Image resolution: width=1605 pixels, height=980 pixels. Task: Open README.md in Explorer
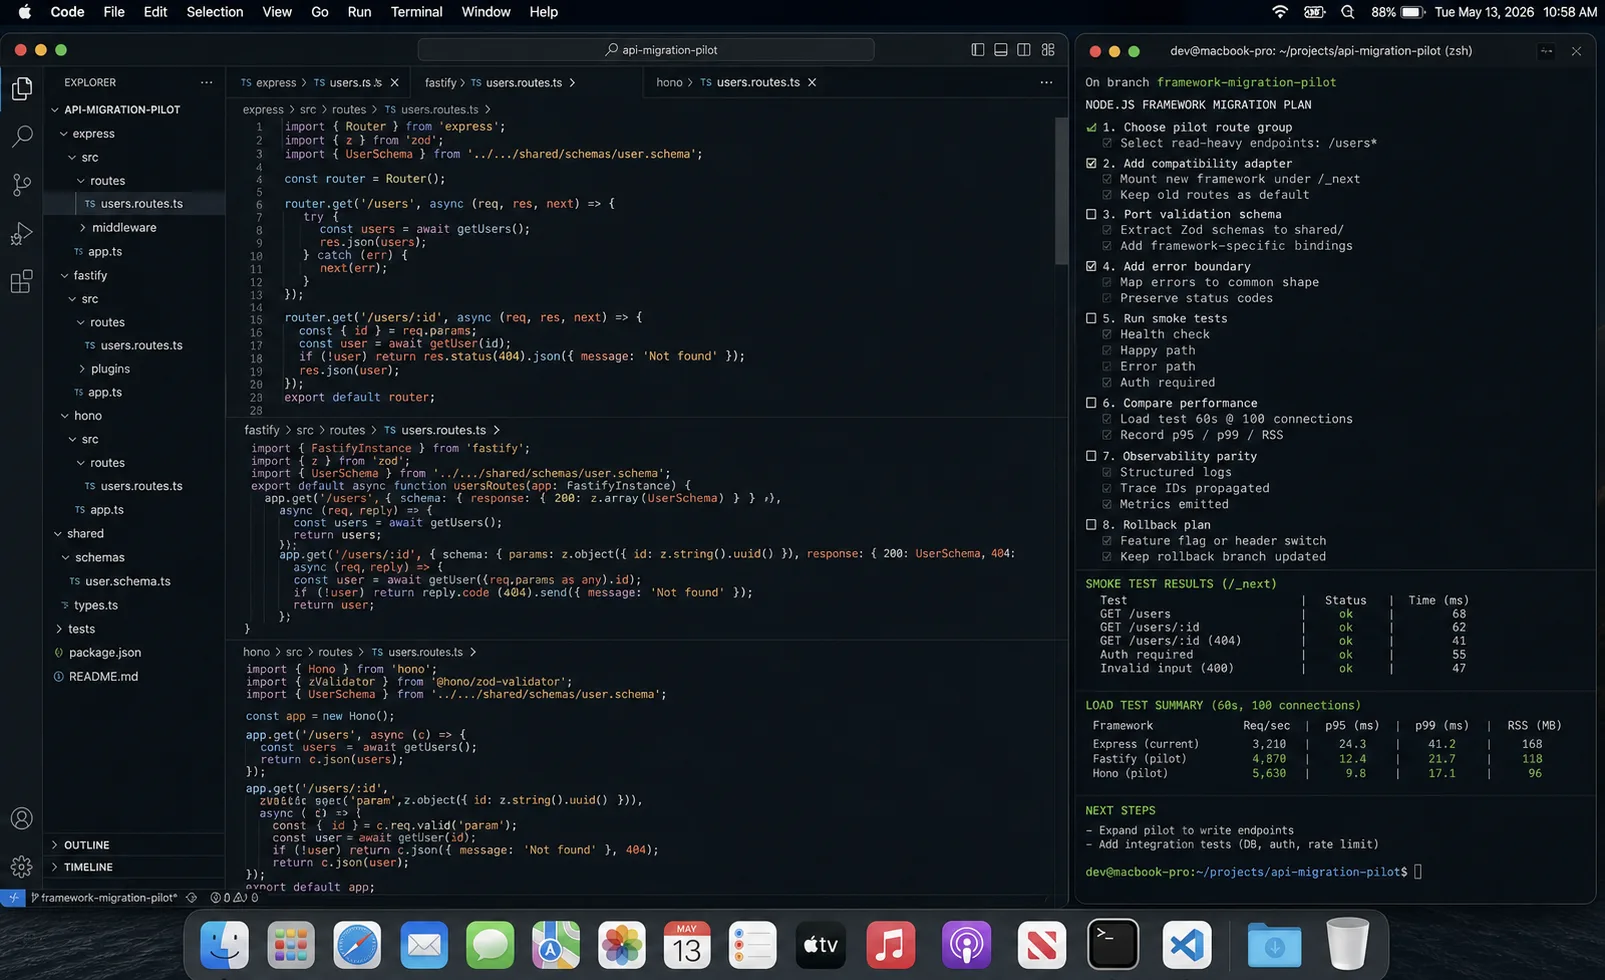[x=103, y=677]
